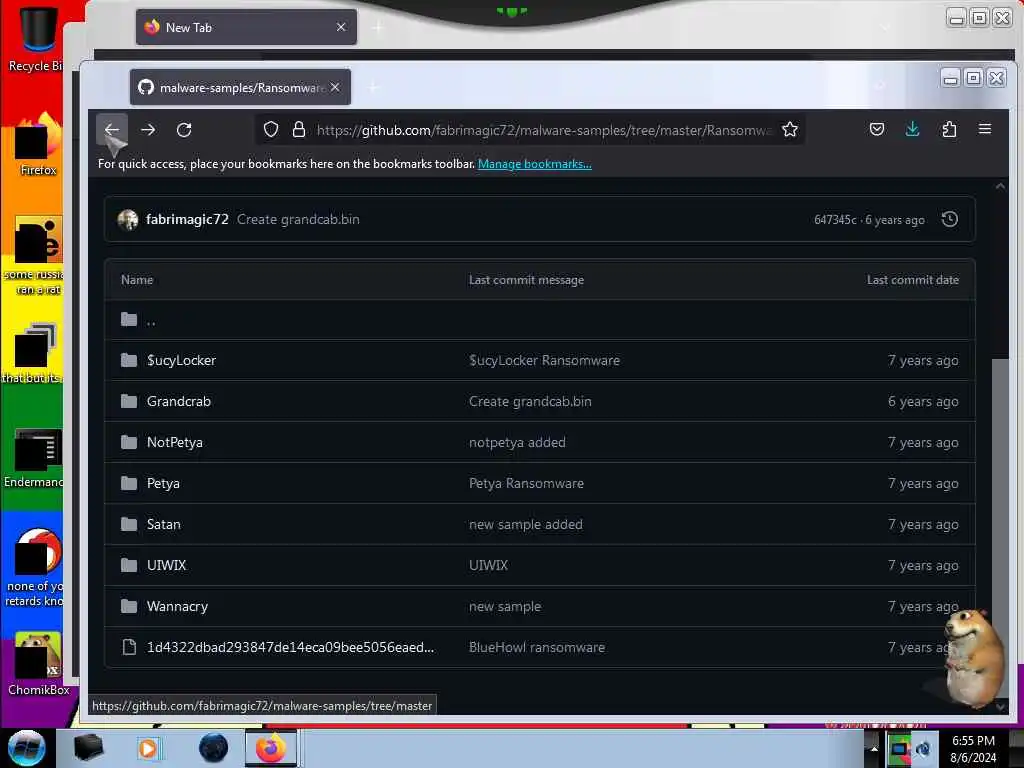The image size is (1024, 768).
Task: Select the ChomikBox desktop icon
Action: click(x=39, y=664)
